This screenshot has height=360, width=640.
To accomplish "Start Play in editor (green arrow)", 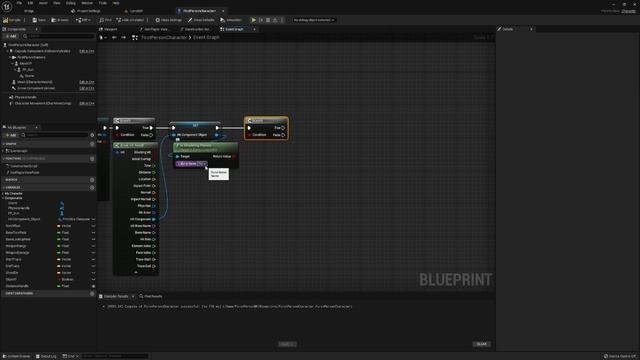I will point(253,20).
